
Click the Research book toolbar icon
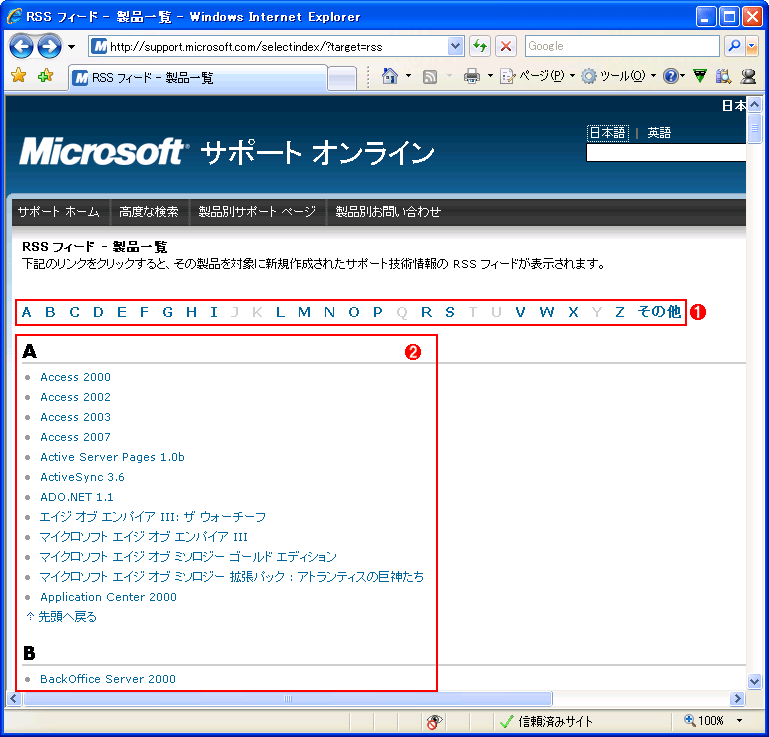point(723,76)
